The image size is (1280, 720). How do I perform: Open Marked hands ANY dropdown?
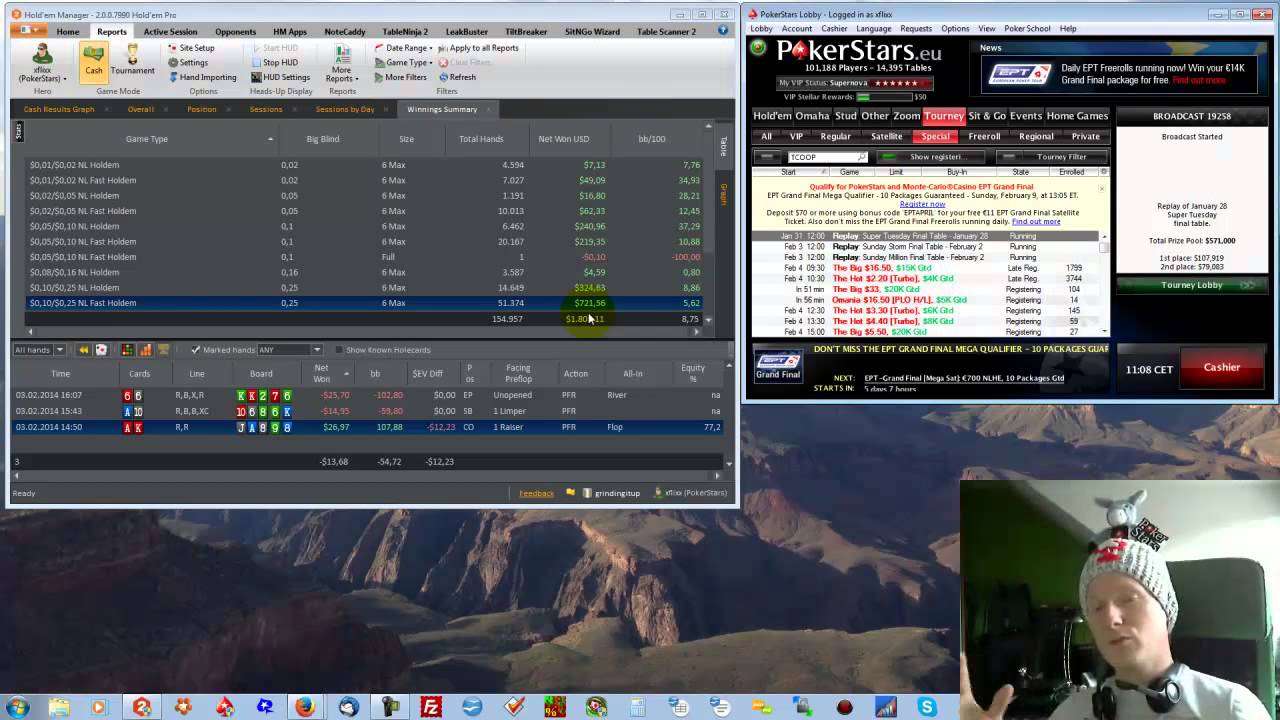pyautogui.click(x=289, y=350)
